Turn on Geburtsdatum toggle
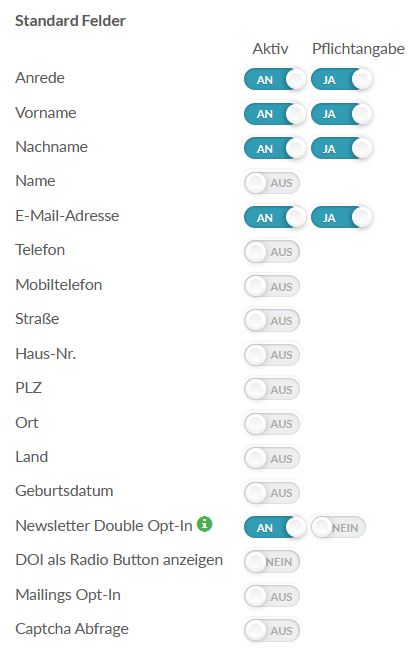 coord(272,493)
